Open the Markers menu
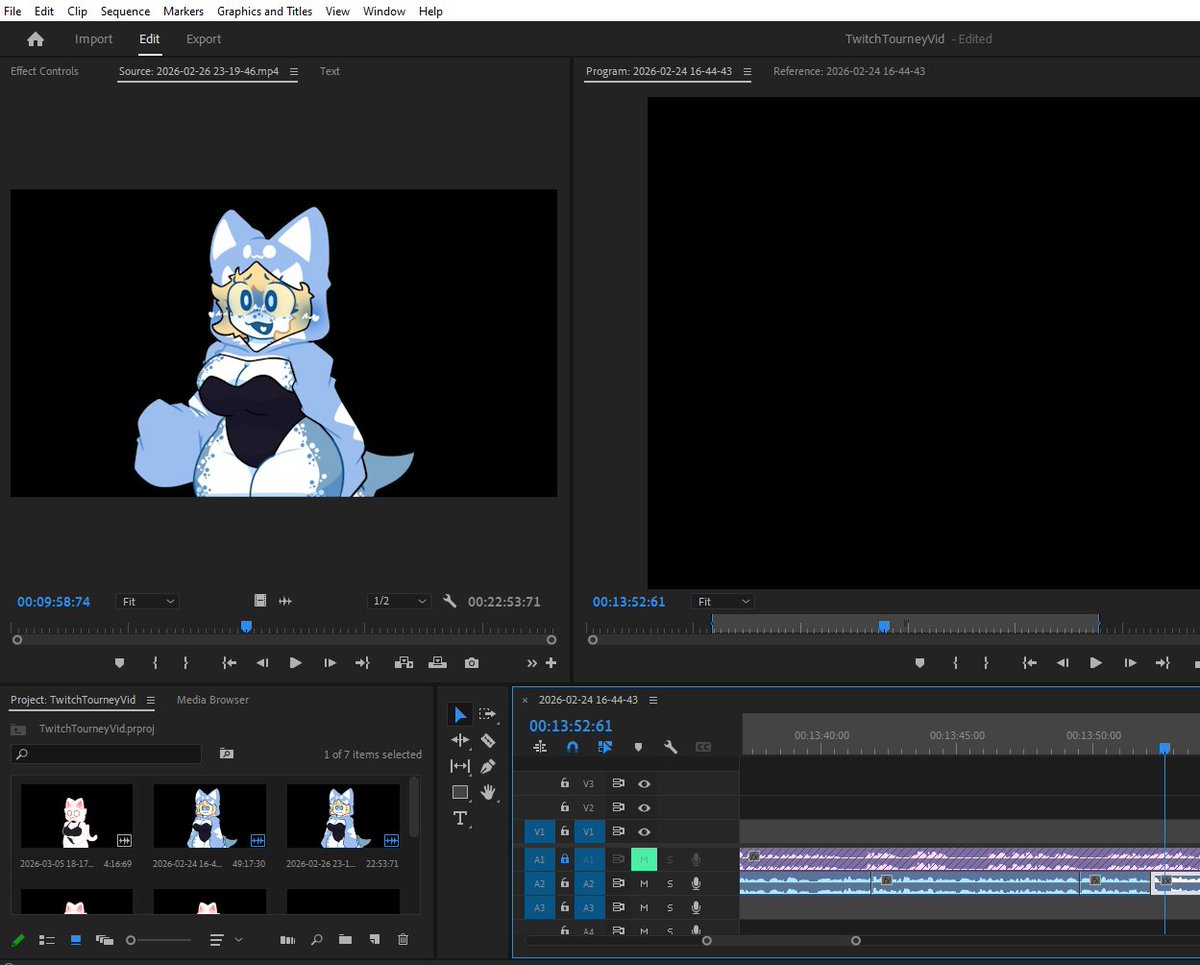The height and width of the screenshot is (965, 1200). [x=183, y=11]
